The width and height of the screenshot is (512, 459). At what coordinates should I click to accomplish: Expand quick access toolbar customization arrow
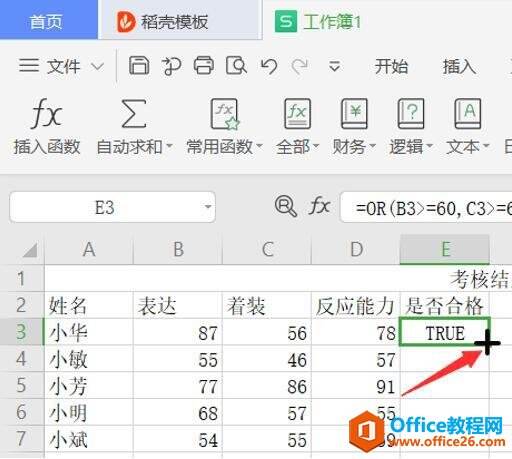[334, 66]
